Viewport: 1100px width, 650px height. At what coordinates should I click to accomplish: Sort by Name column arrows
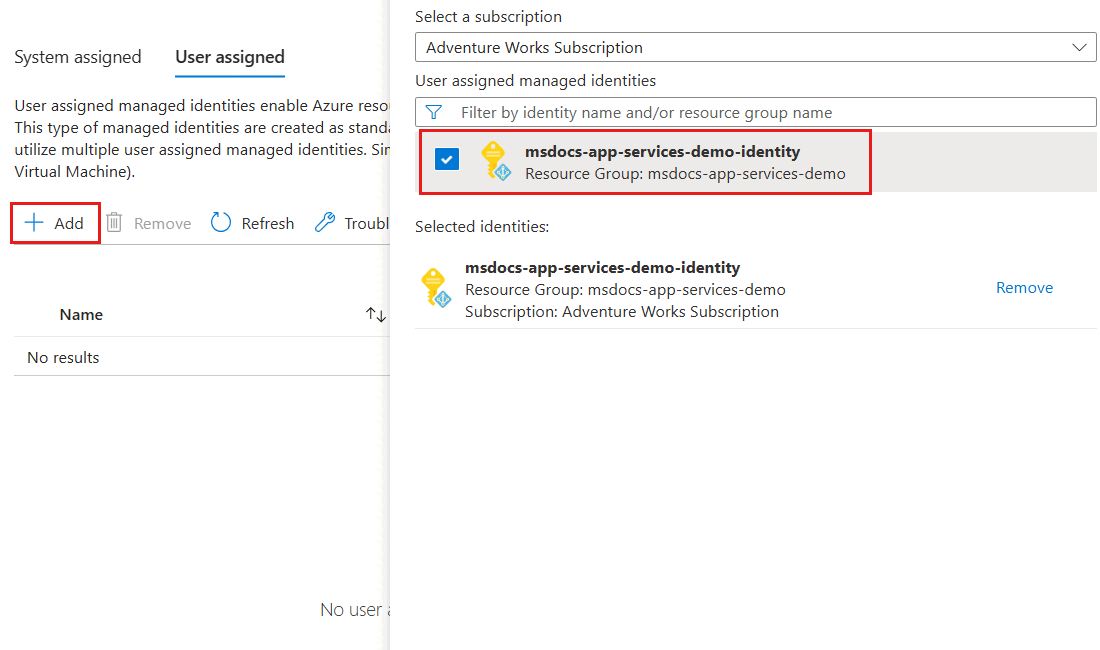[376, 315]
